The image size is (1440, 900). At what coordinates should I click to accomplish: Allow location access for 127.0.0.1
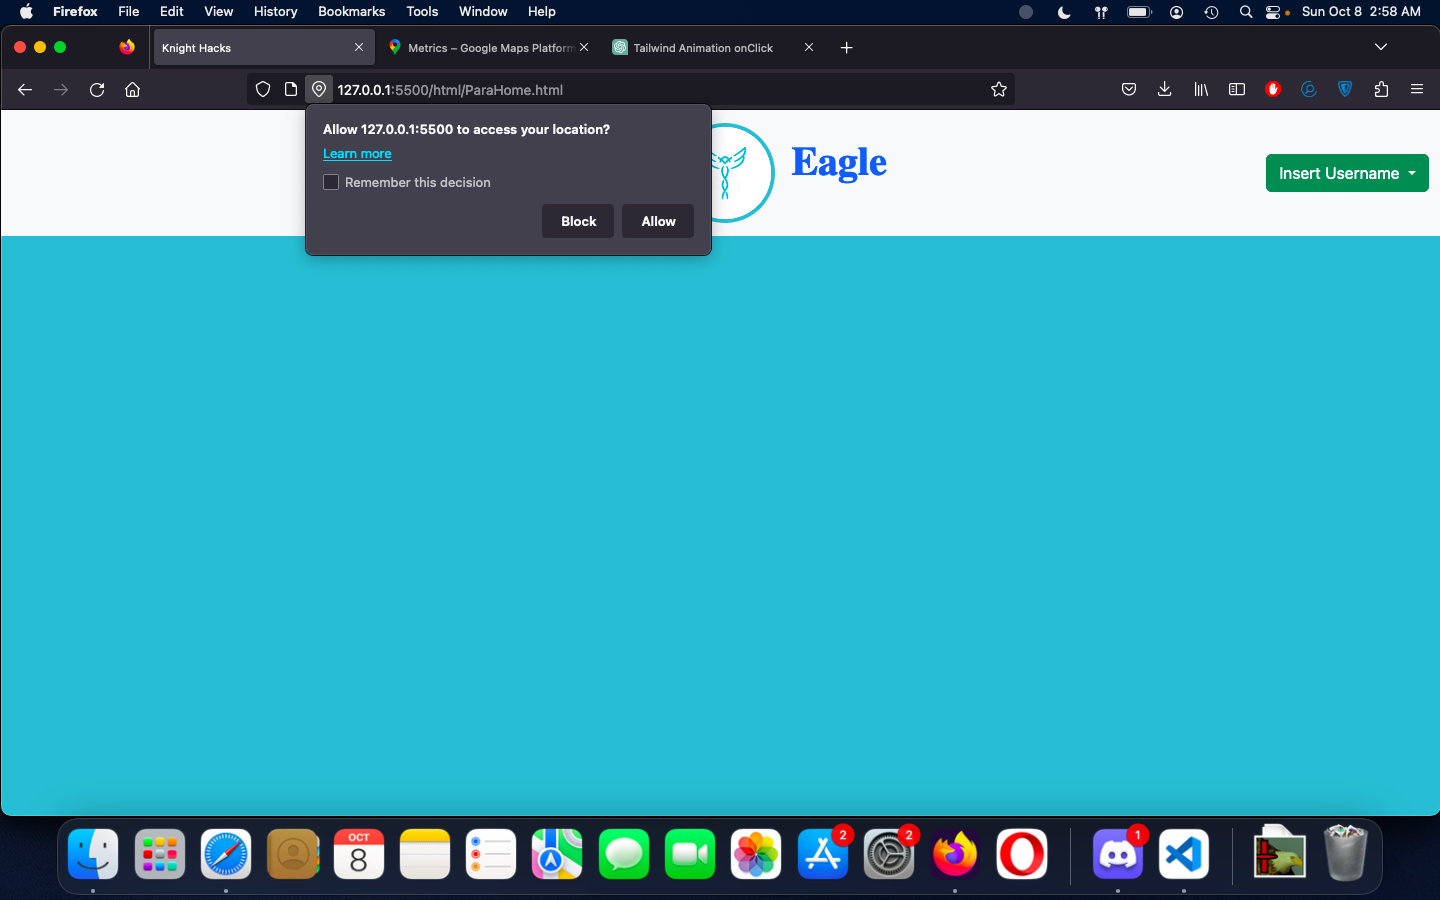point(657,221)
